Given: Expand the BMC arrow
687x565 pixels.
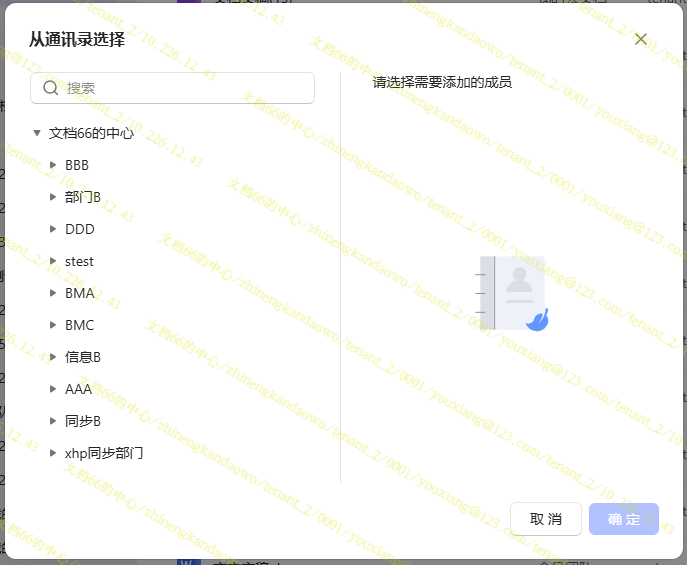Looking at the screenshot, I should tap(53, 325).
